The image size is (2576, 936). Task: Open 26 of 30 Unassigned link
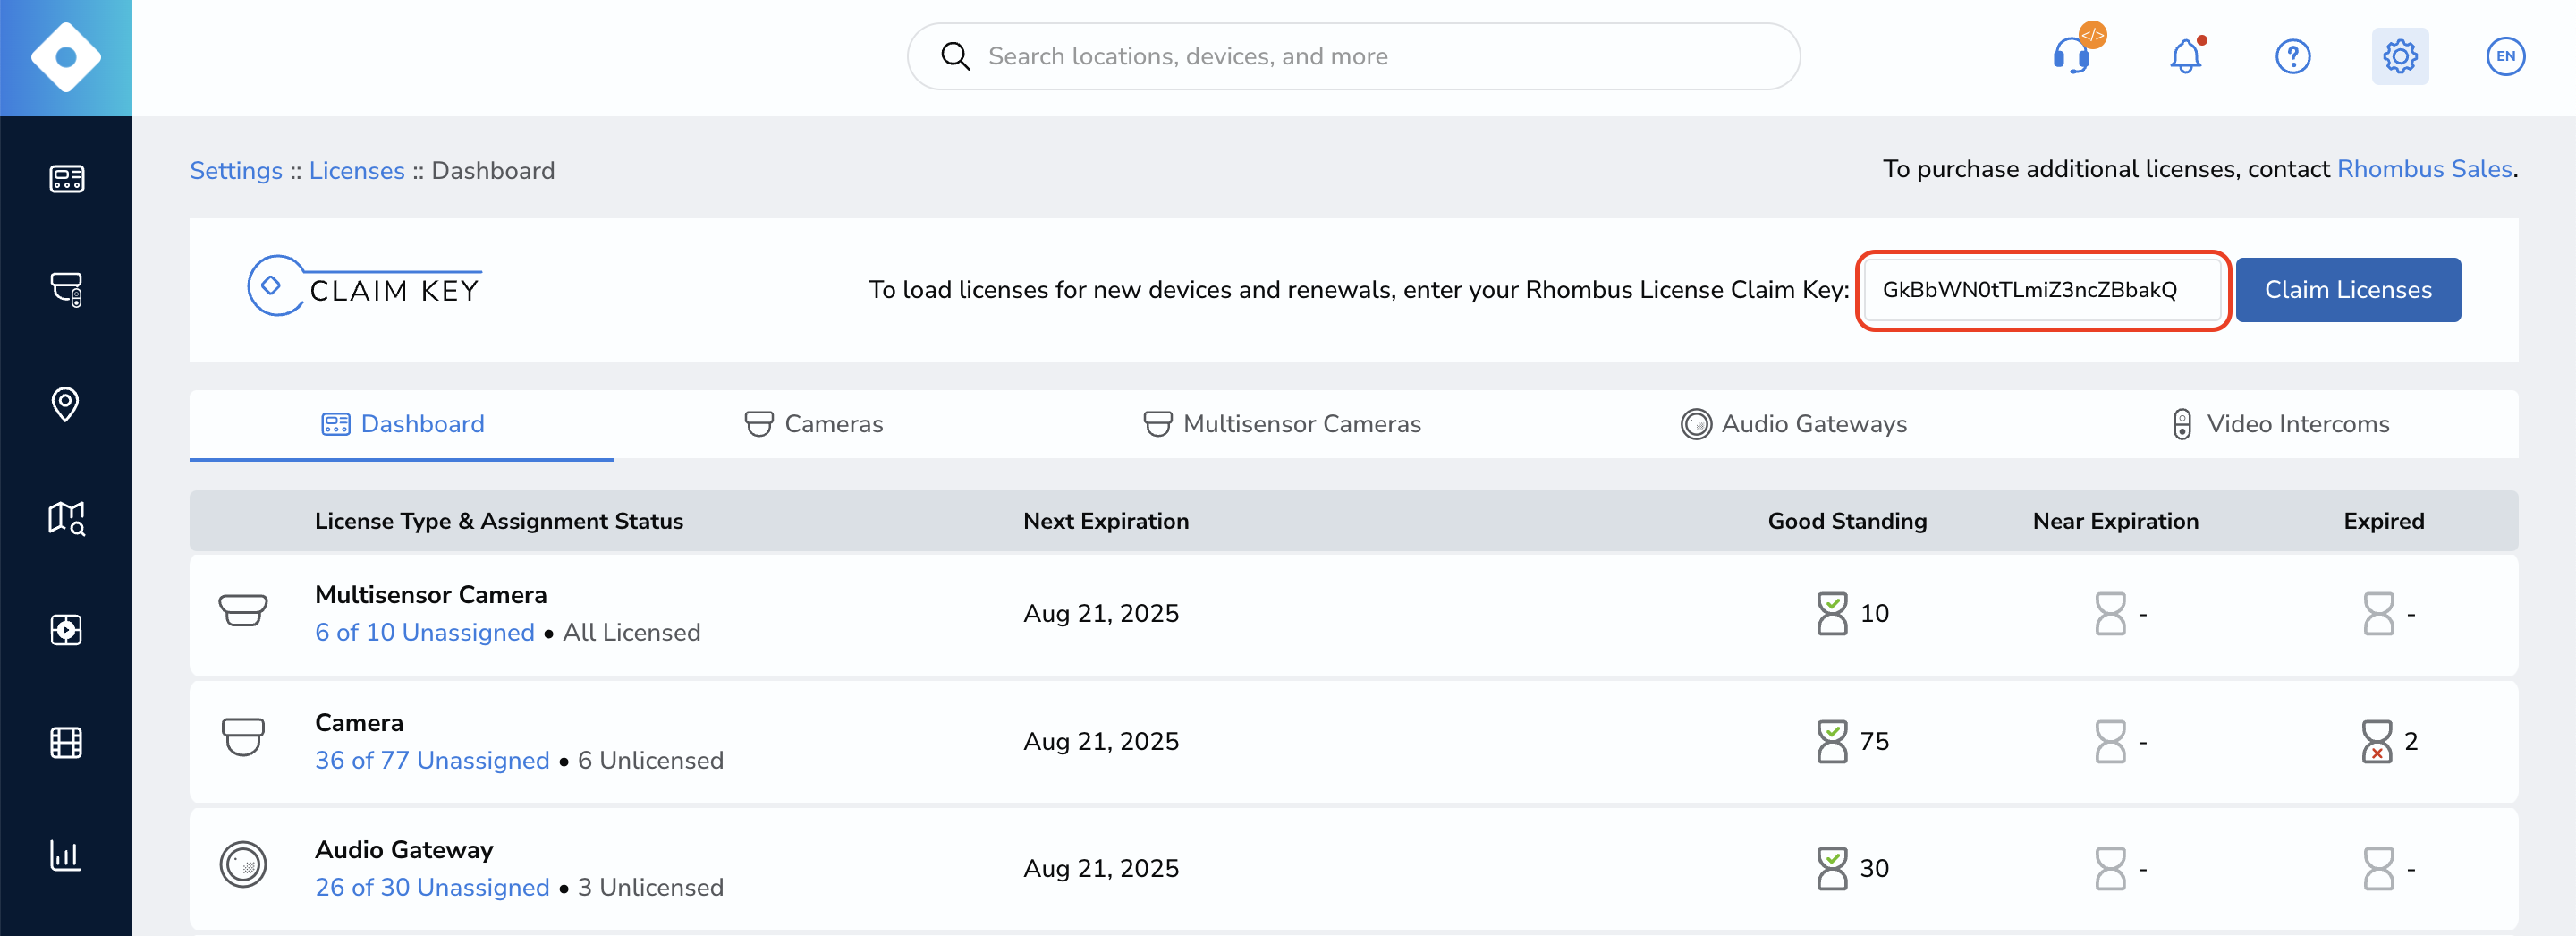[432, 888]
